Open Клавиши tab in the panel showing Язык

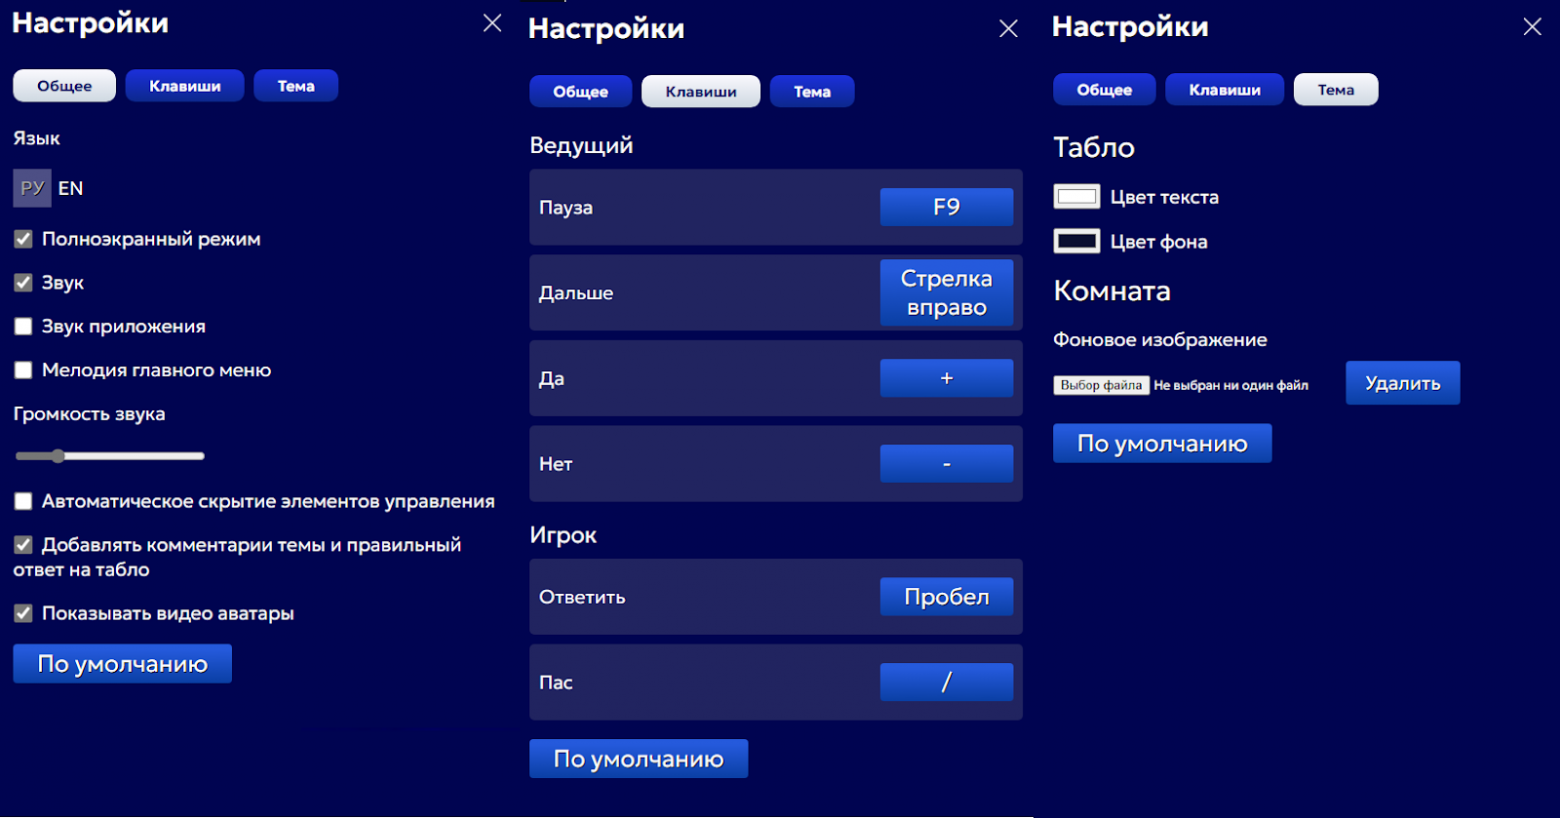coord(185,86)
